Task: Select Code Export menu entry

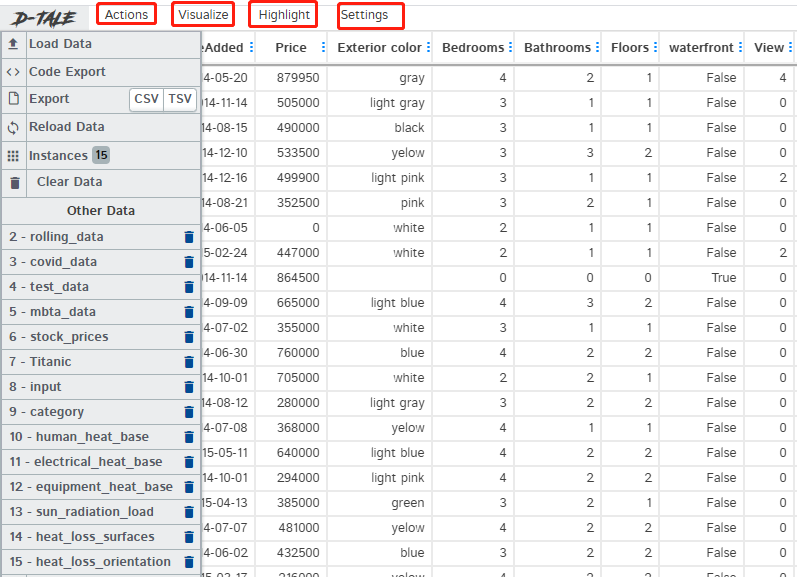Action: pyautogui.click(x=101, y=72)
